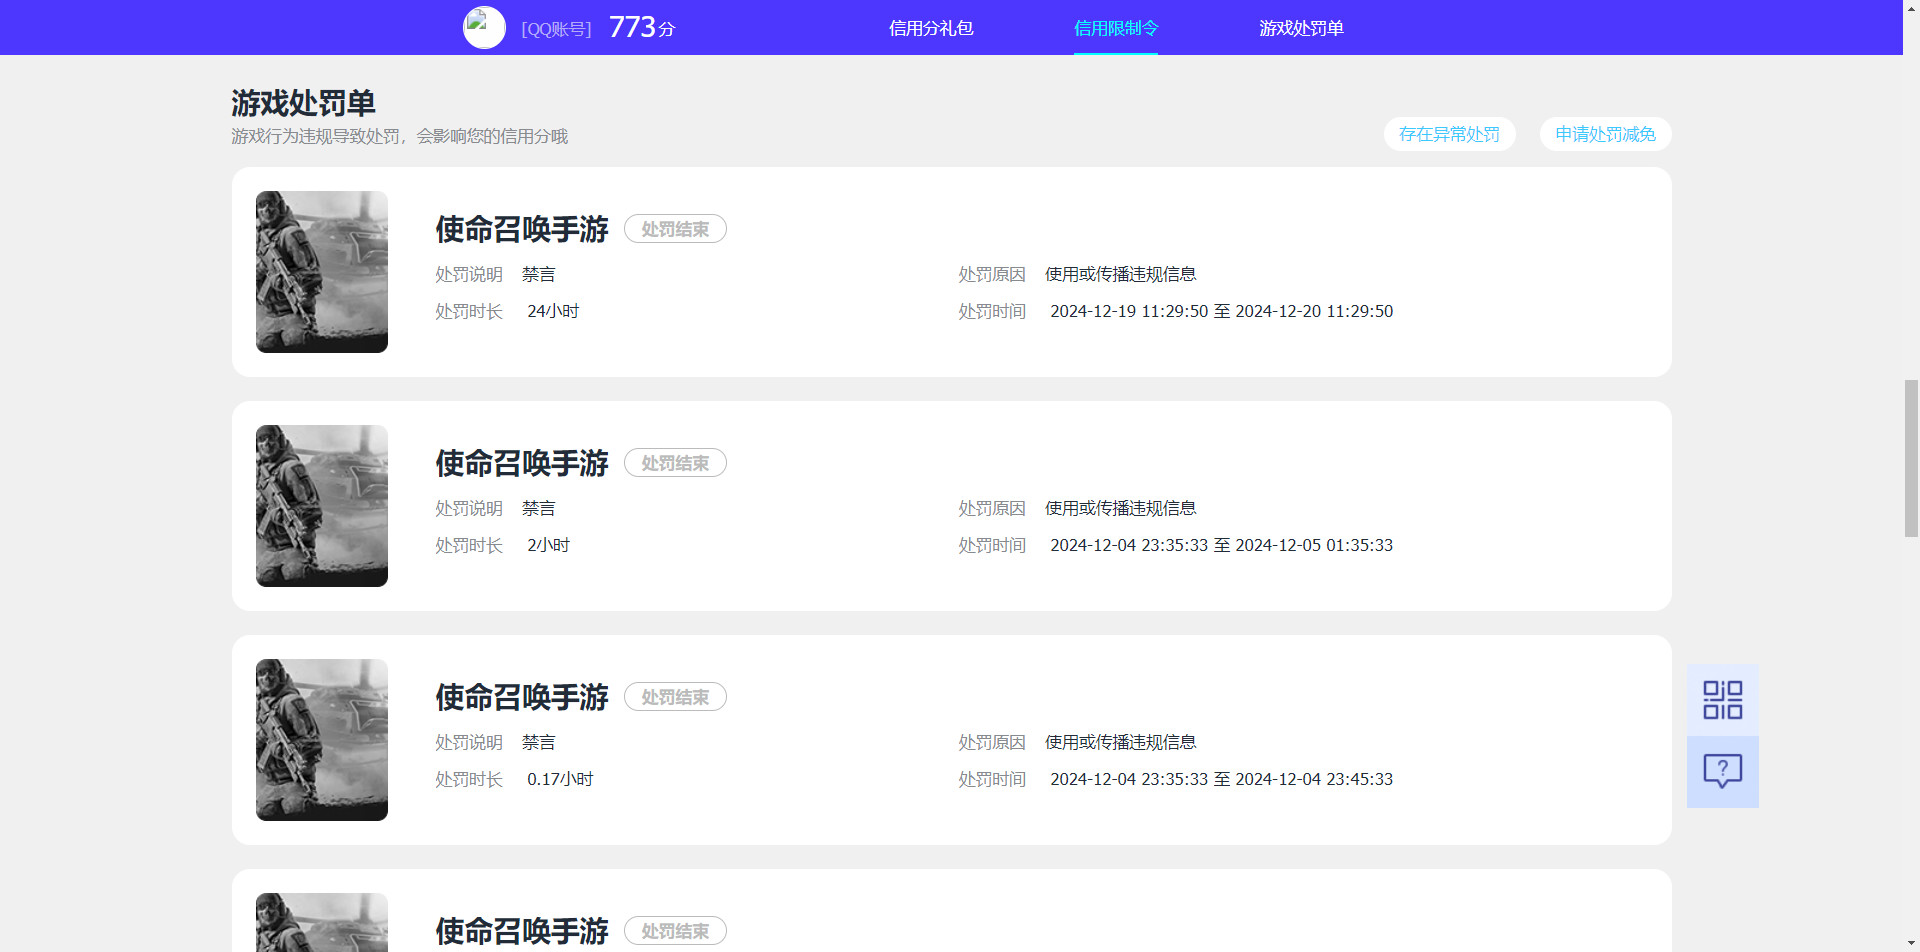Click the 2小时 duration value
Screen dimensions: 1920x952
click(x=548, y=545)
